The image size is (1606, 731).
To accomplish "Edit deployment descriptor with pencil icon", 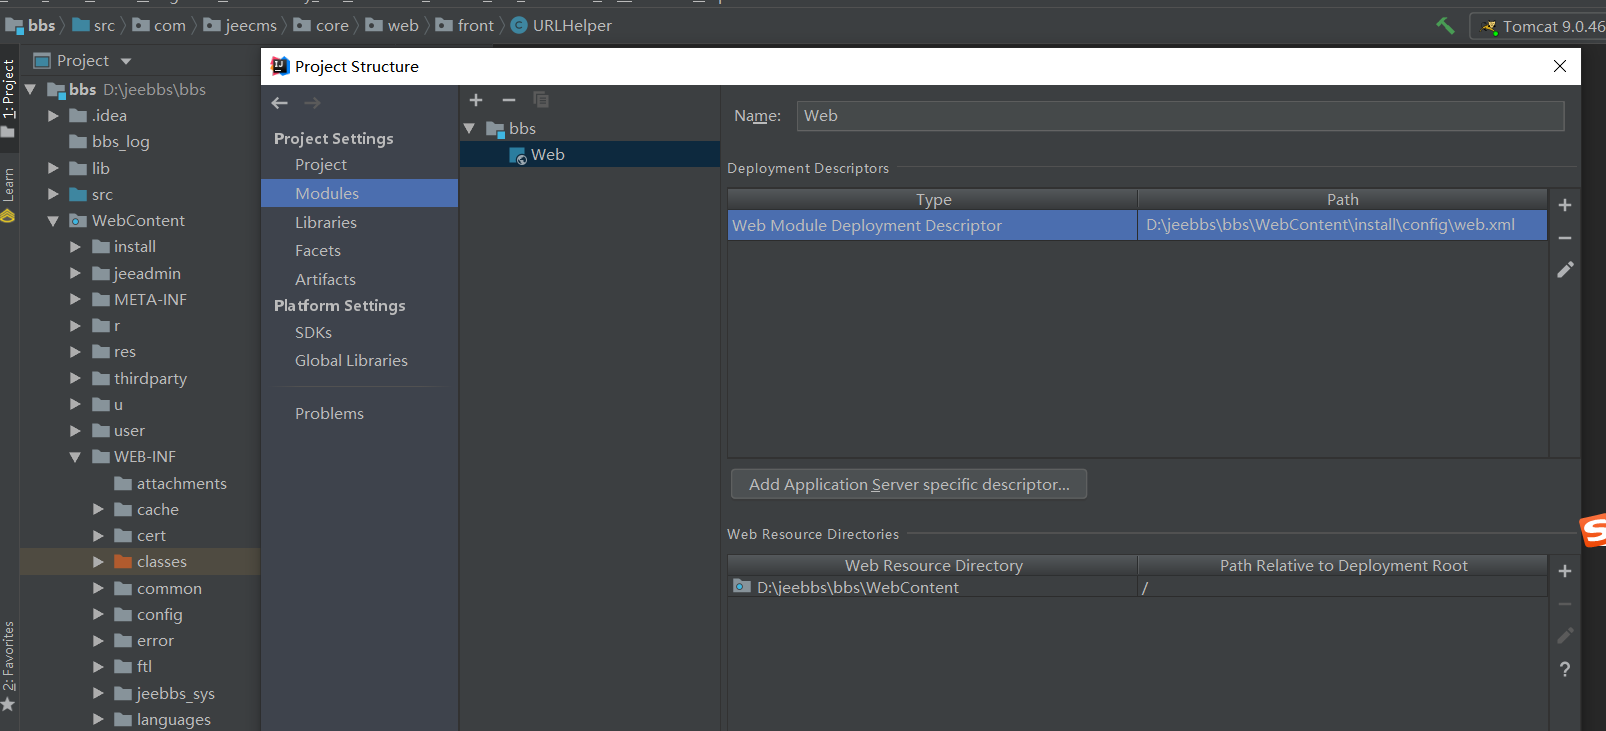I will tap(1565, 270).
